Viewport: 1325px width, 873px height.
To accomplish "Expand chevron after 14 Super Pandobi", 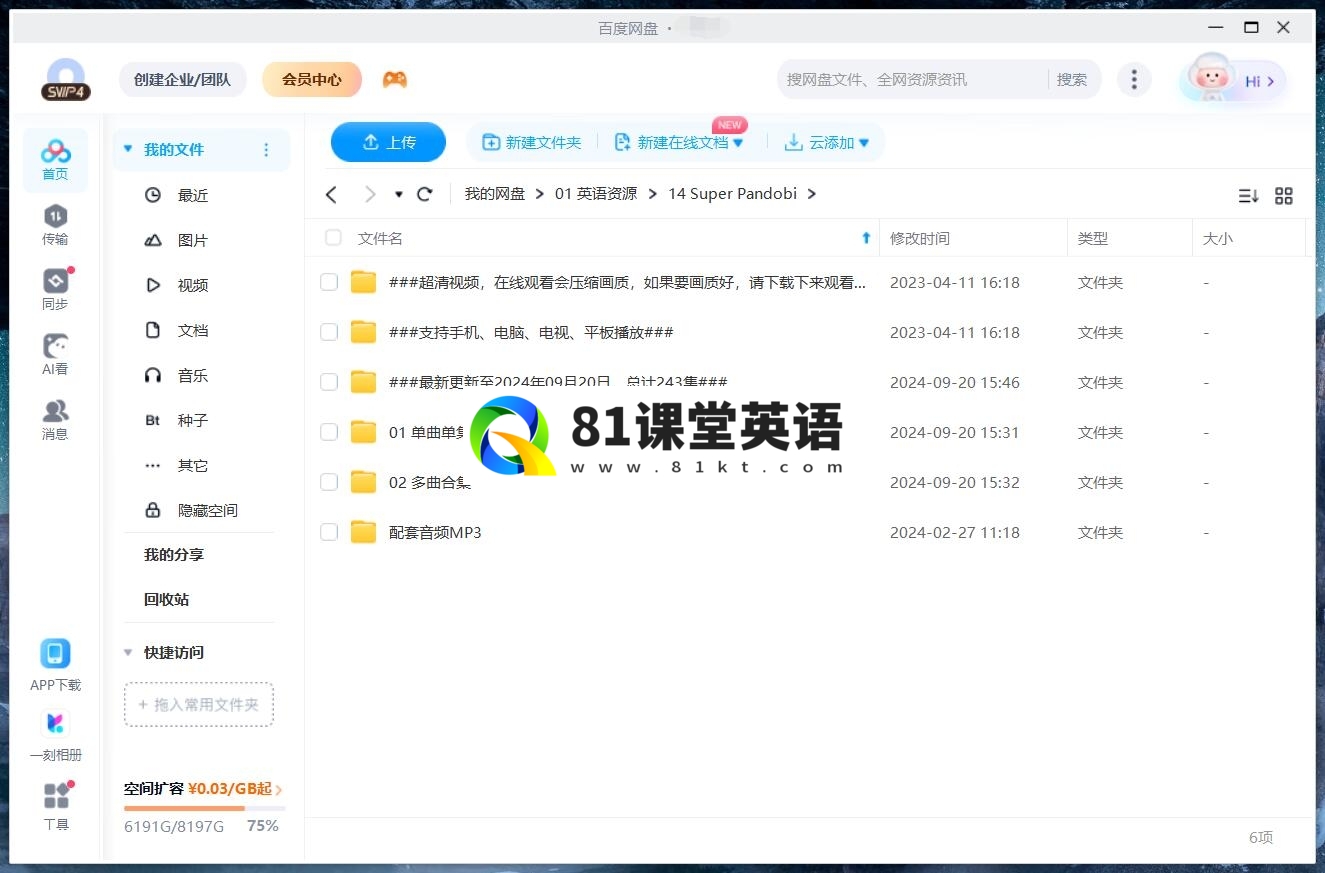I will pyautogui.click(x=812, y=194).
